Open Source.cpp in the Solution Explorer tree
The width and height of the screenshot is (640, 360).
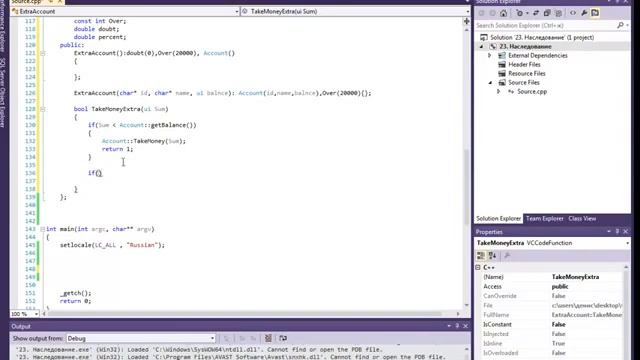pyautogui.click(x=532, y=91)
